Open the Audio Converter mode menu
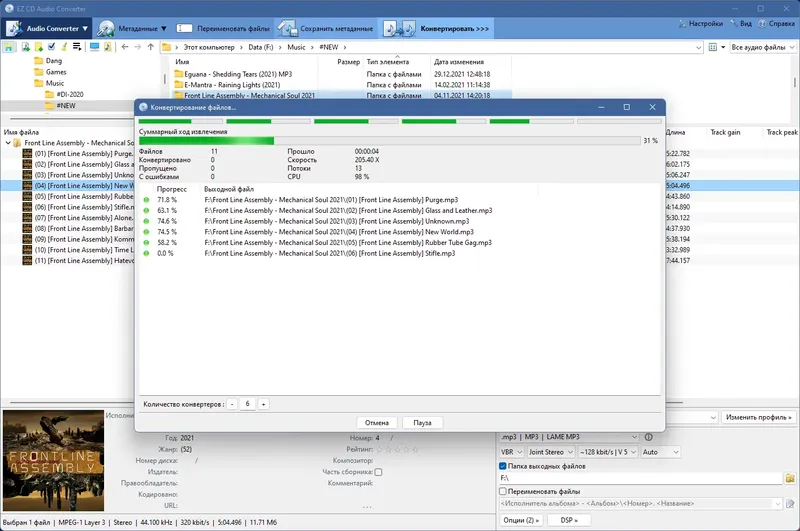The image size is (800, 531). 47,29
